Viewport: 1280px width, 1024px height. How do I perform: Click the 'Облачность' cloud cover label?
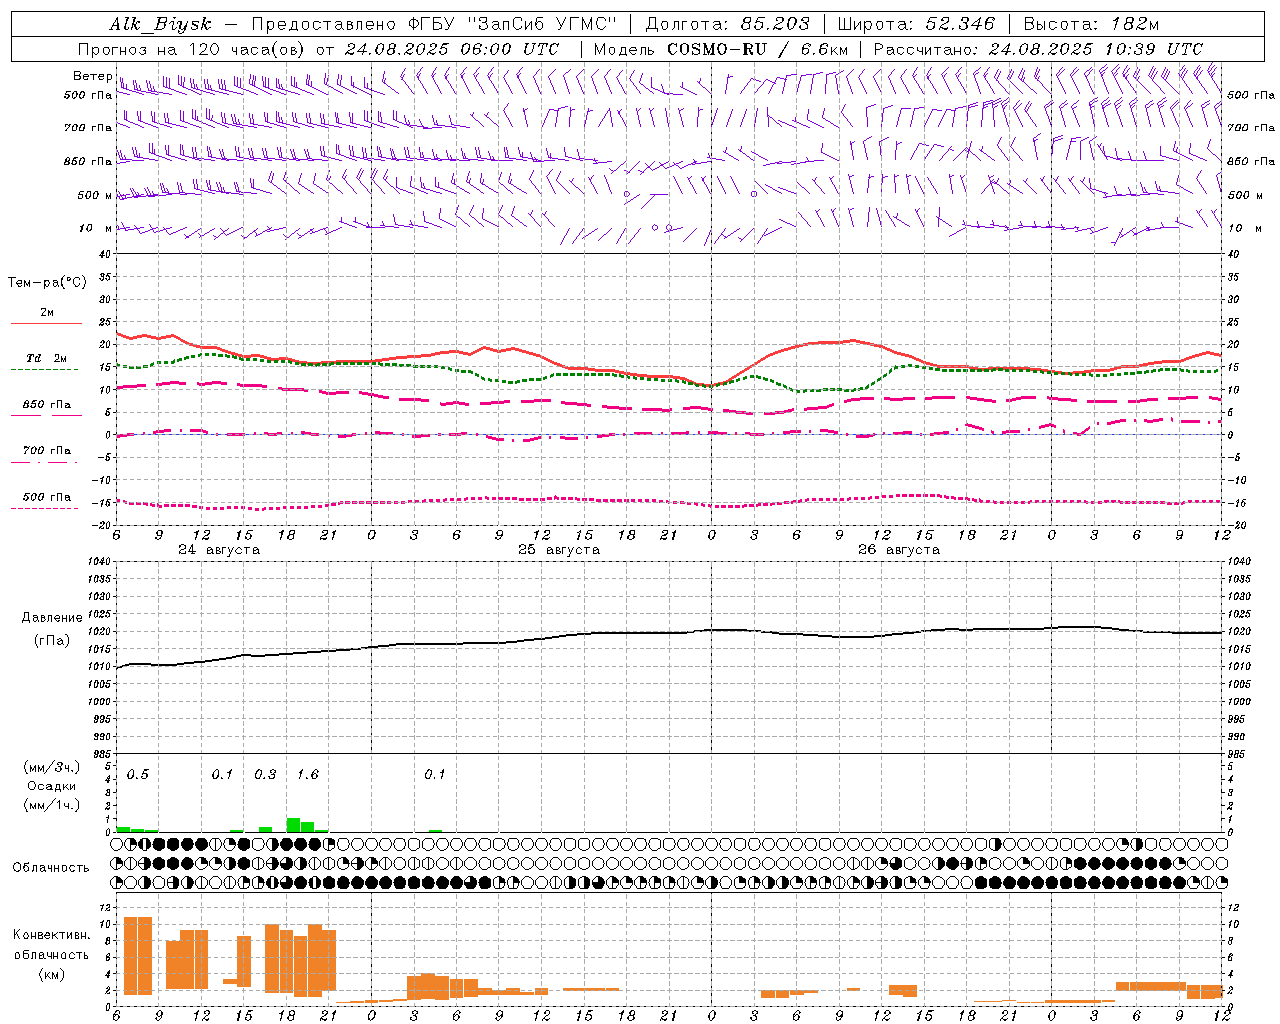pyautogui.click(x=51, y=868)
